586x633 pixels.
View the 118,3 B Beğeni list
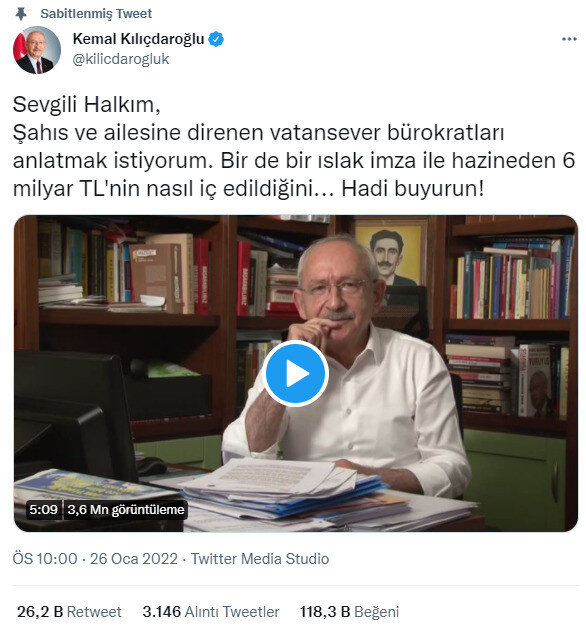tap(349, 612)
